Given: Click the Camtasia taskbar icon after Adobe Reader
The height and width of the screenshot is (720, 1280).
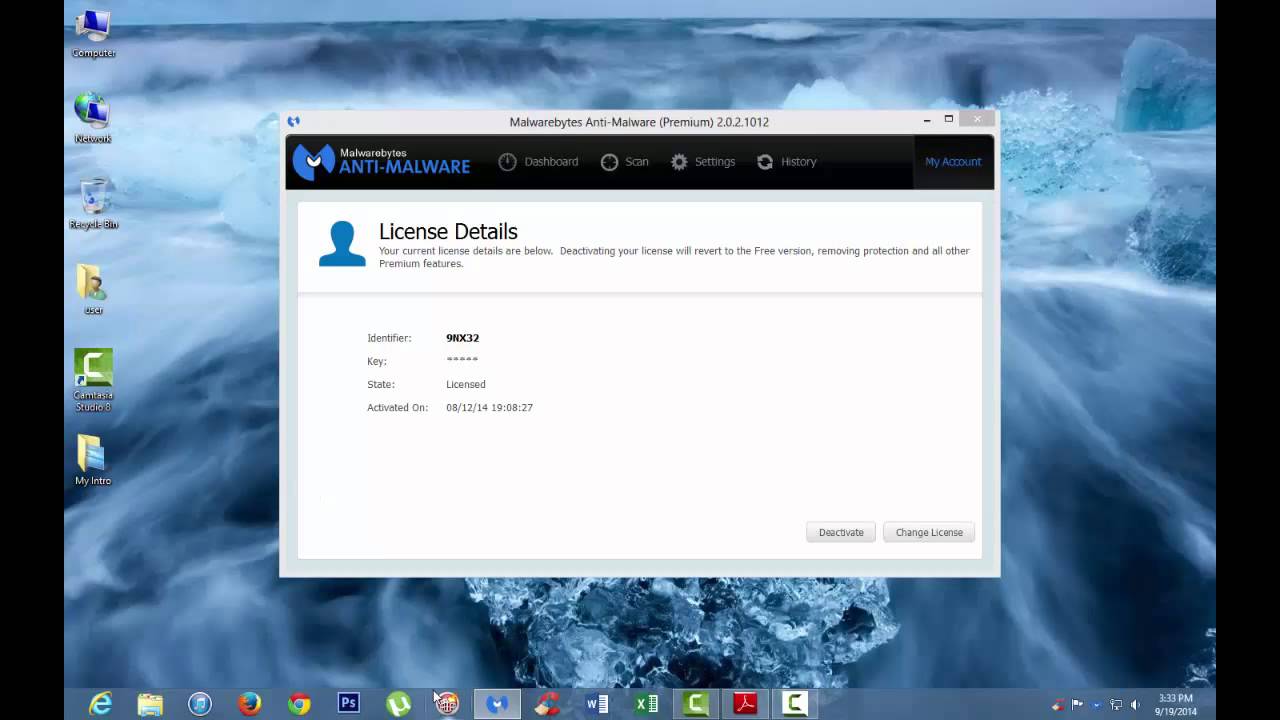Looking at the screenshot, I should coord(795,704).
